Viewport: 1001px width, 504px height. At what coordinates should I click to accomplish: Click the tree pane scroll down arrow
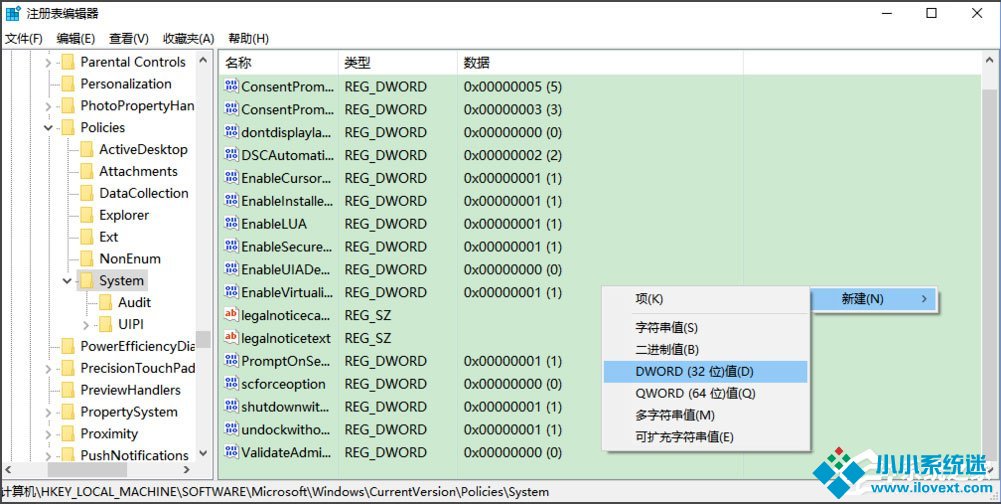[203, 454]
